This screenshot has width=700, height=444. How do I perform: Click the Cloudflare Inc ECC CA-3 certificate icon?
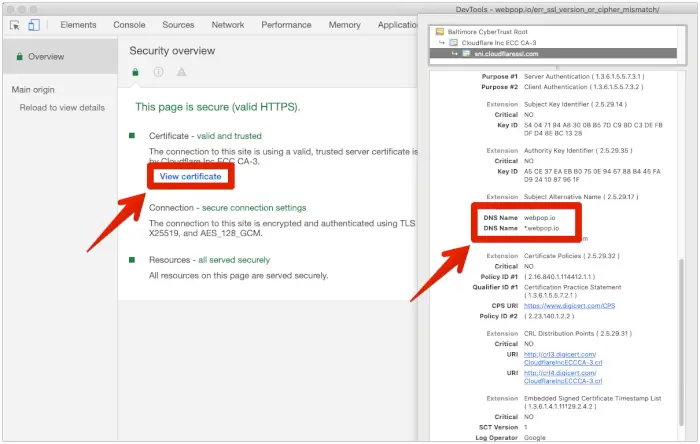pos(454,42)
